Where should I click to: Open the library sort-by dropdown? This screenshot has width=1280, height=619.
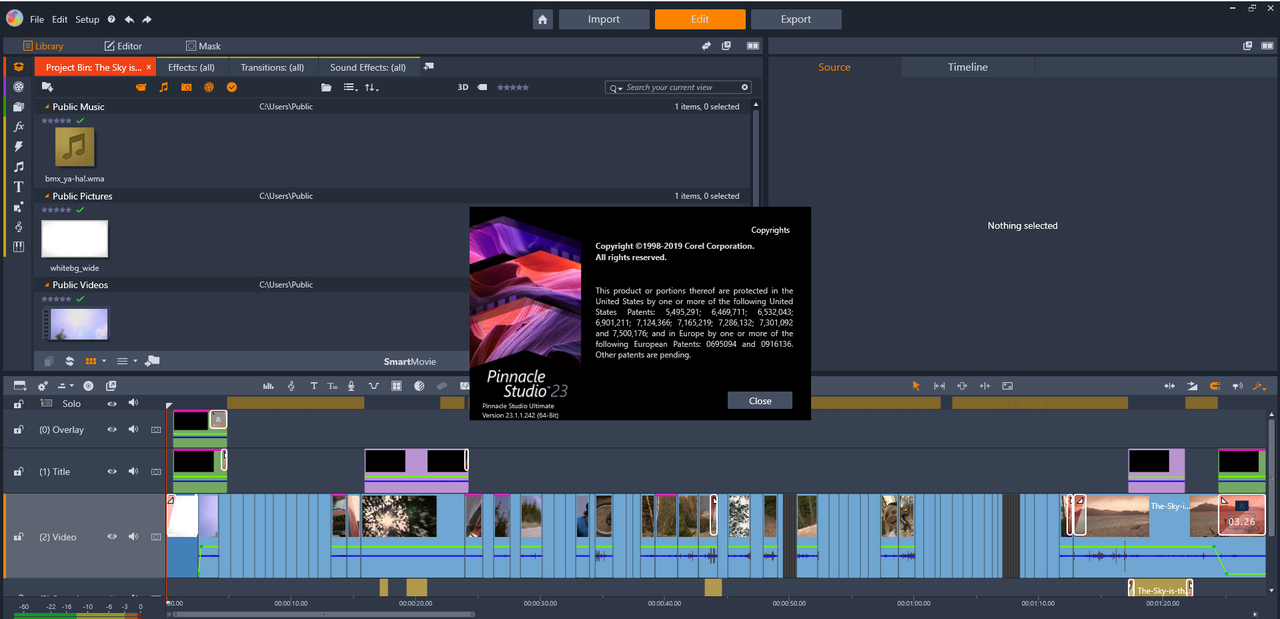(372, 87)
